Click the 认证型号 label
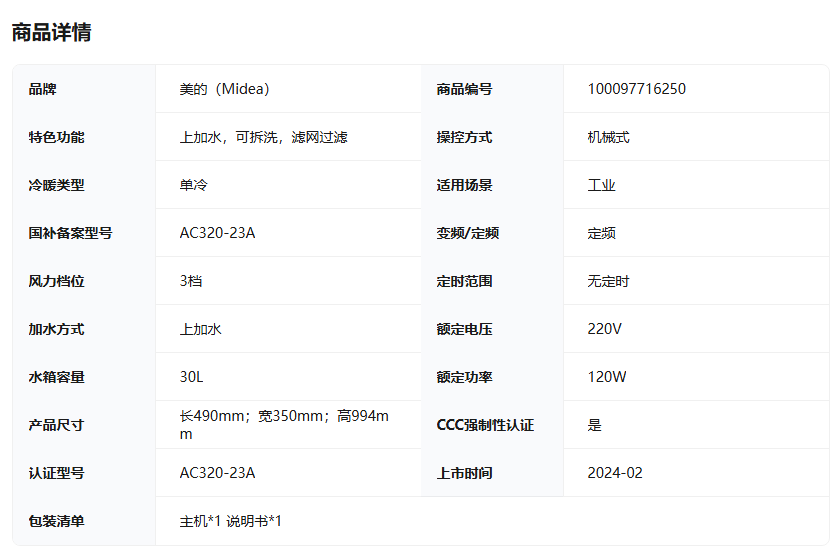 pos(56,473)
